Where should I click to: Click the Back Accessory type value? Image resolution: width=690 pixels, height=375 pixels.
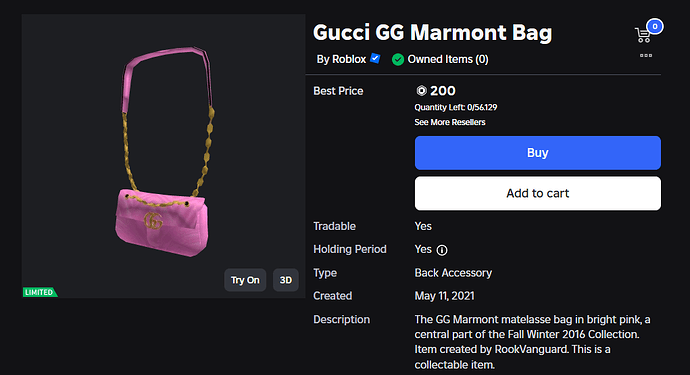coord(453,273)
